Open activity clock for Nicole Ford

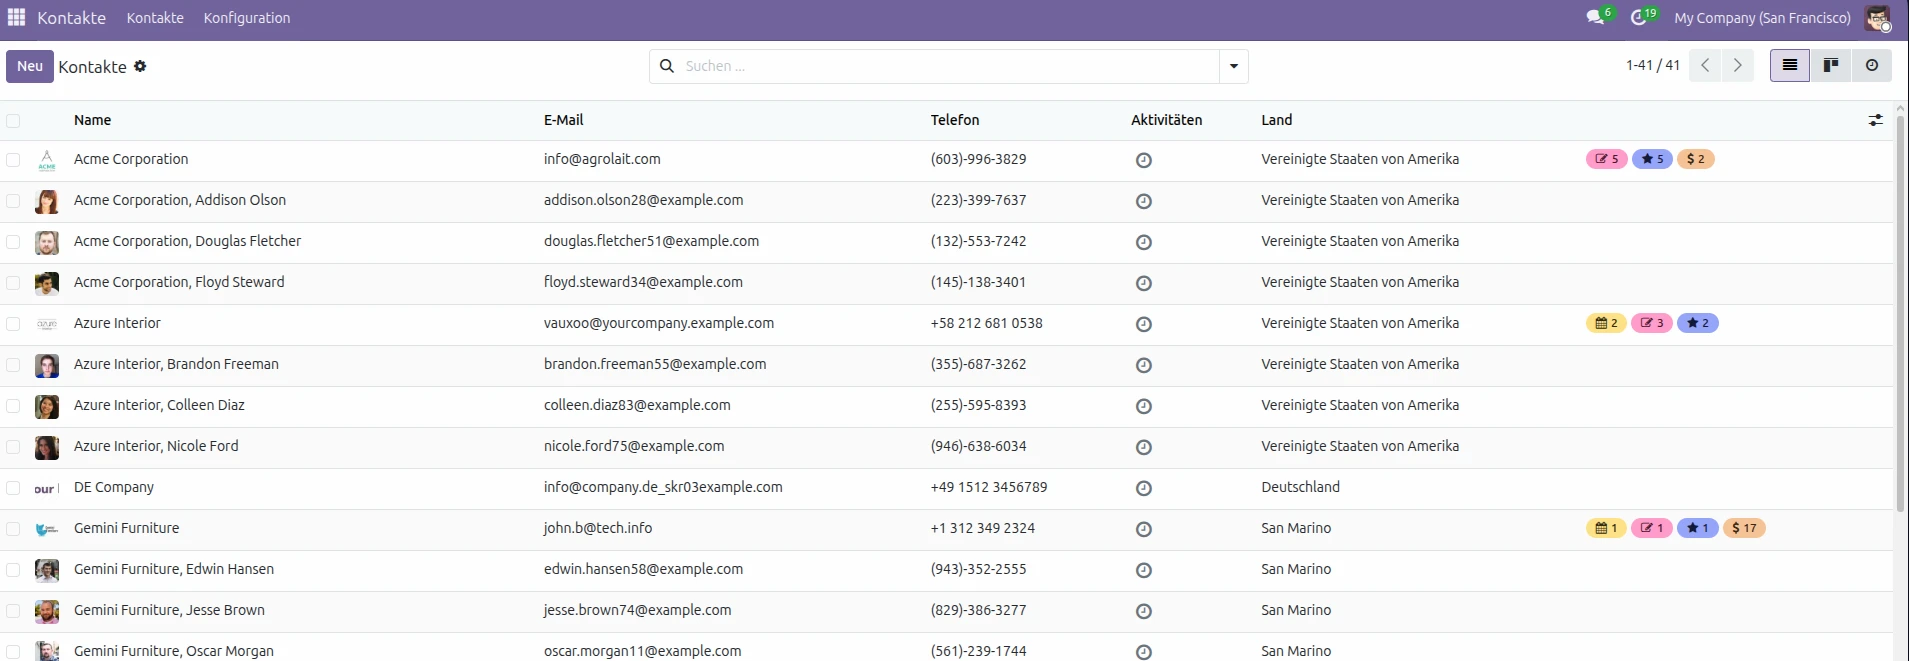tap(1144, 447)
